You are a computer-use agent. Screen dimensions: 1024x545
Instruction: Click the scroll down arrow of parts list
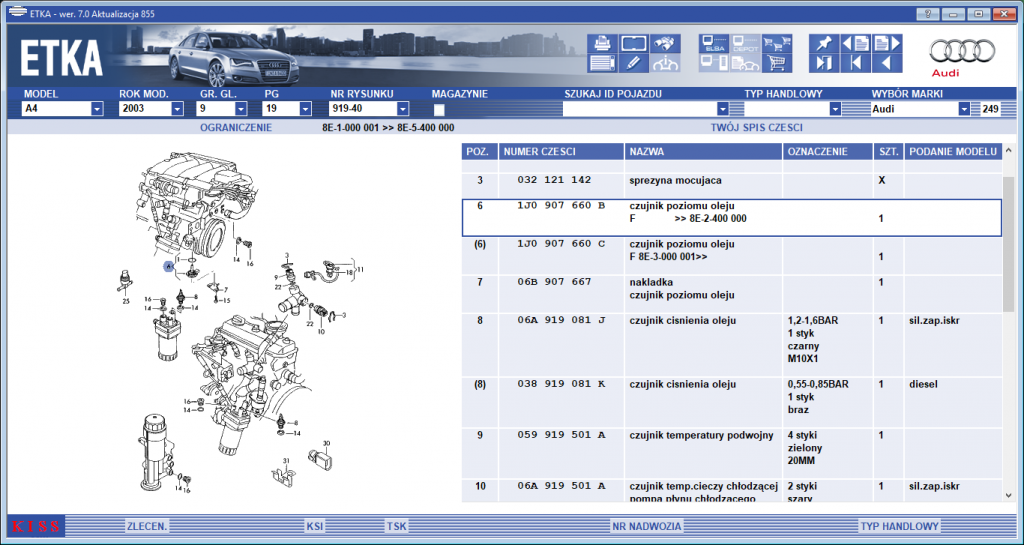[x=1010, y=495]
